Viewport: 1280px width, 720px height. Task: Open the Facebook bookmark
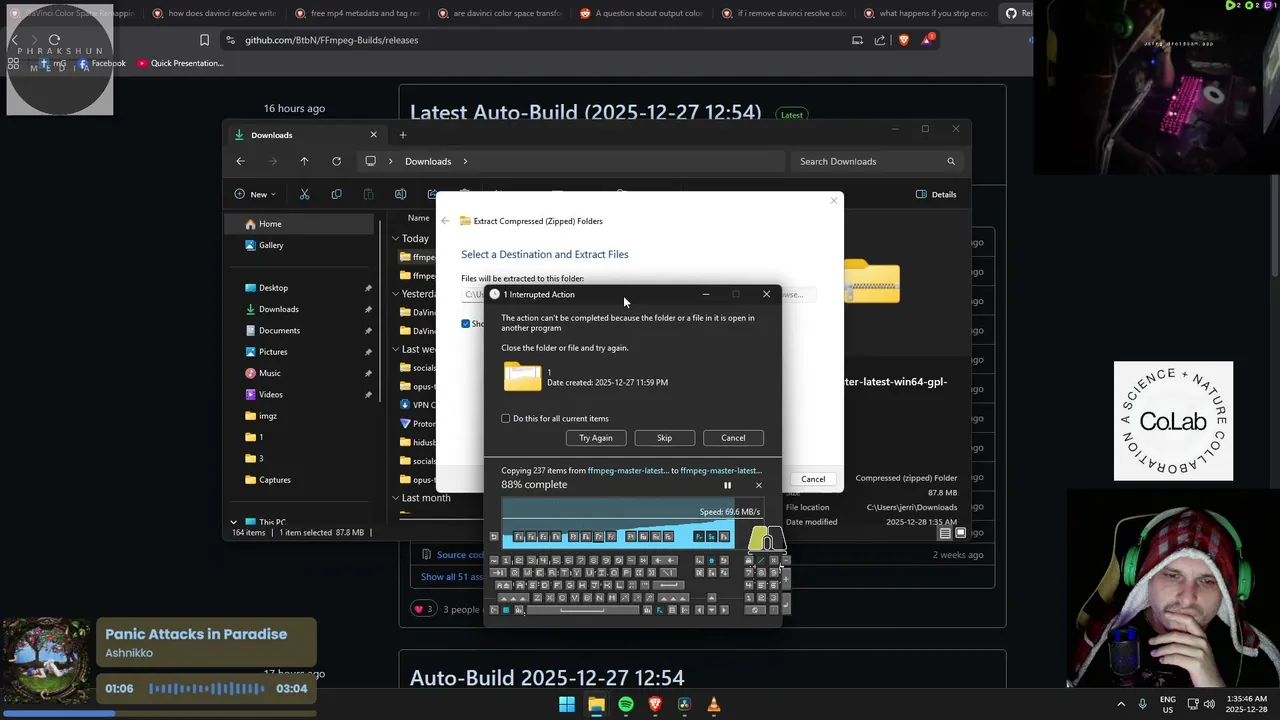coord(102,63)
